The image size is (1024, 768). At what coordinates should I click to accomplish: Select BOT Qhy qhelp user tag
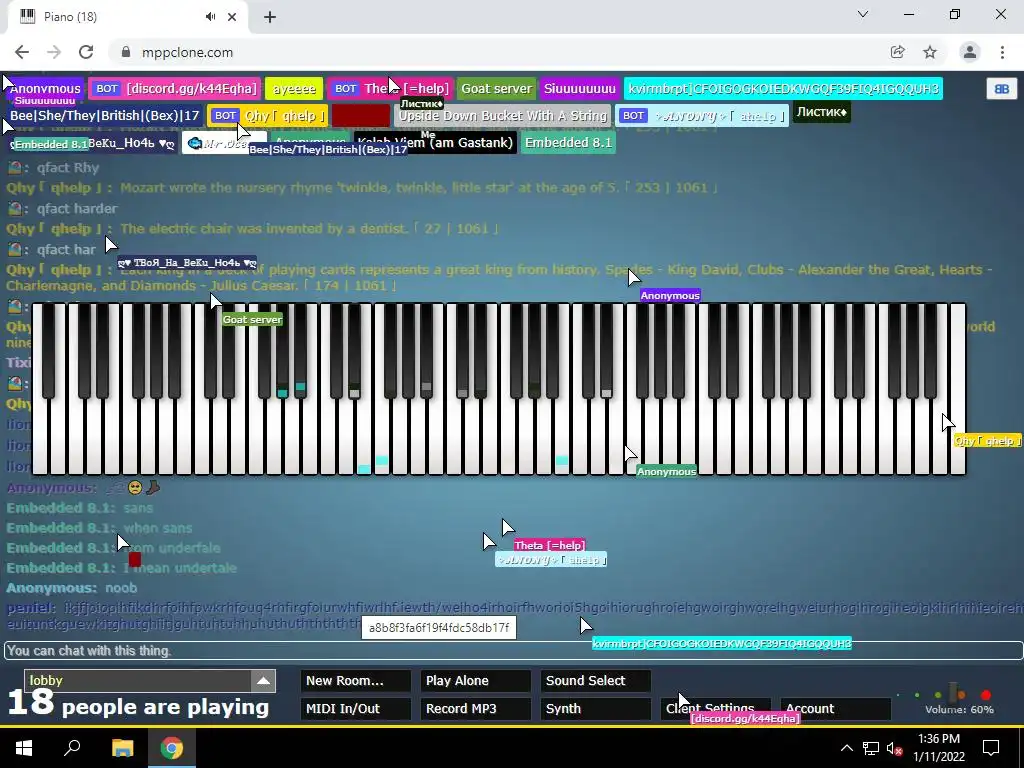[267, 116]
